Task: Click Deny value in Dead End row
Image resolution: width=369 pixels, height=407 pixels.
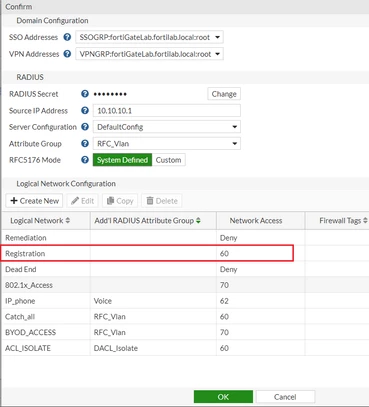Action: coord(228,269)
